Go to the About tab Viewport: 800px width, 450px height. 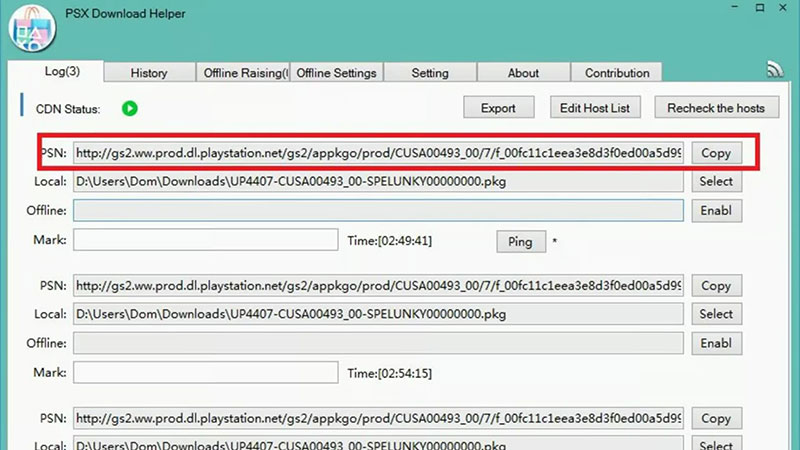click(x=523, y=73)
